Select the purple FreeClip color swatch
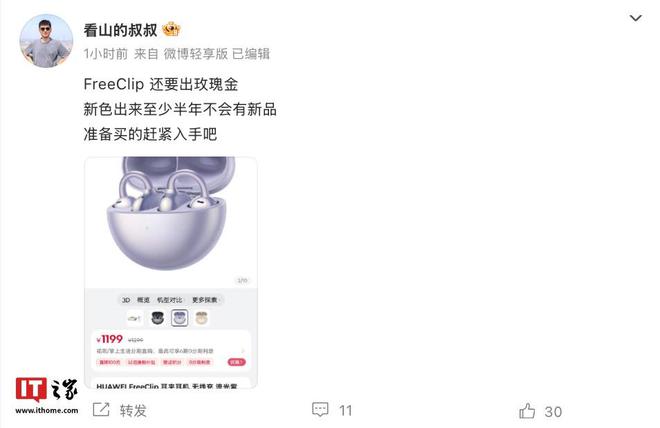Image resolution: width=660 pixels, height=428 pixels. [180, 318]
